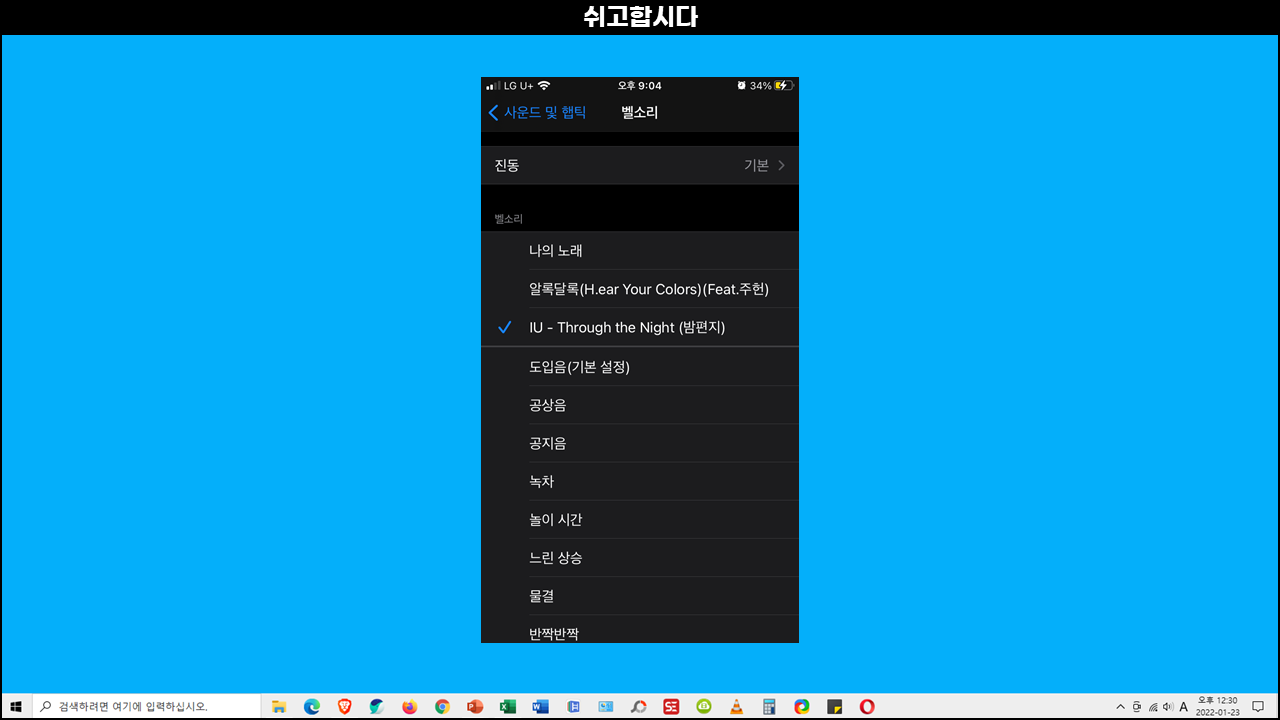The image size is (1280, 720).
Task: Open the Windows Start menu
Action: point(16,707)
